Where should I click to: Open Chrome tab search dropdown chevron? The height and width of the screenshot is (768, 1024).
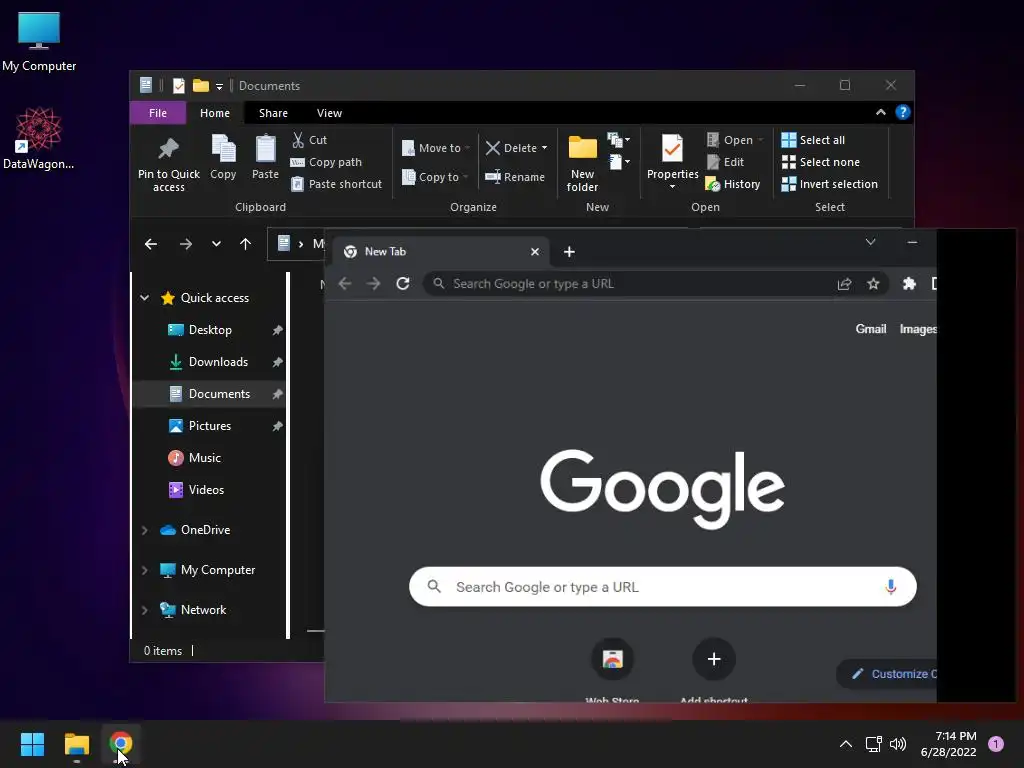coord(871,242)
